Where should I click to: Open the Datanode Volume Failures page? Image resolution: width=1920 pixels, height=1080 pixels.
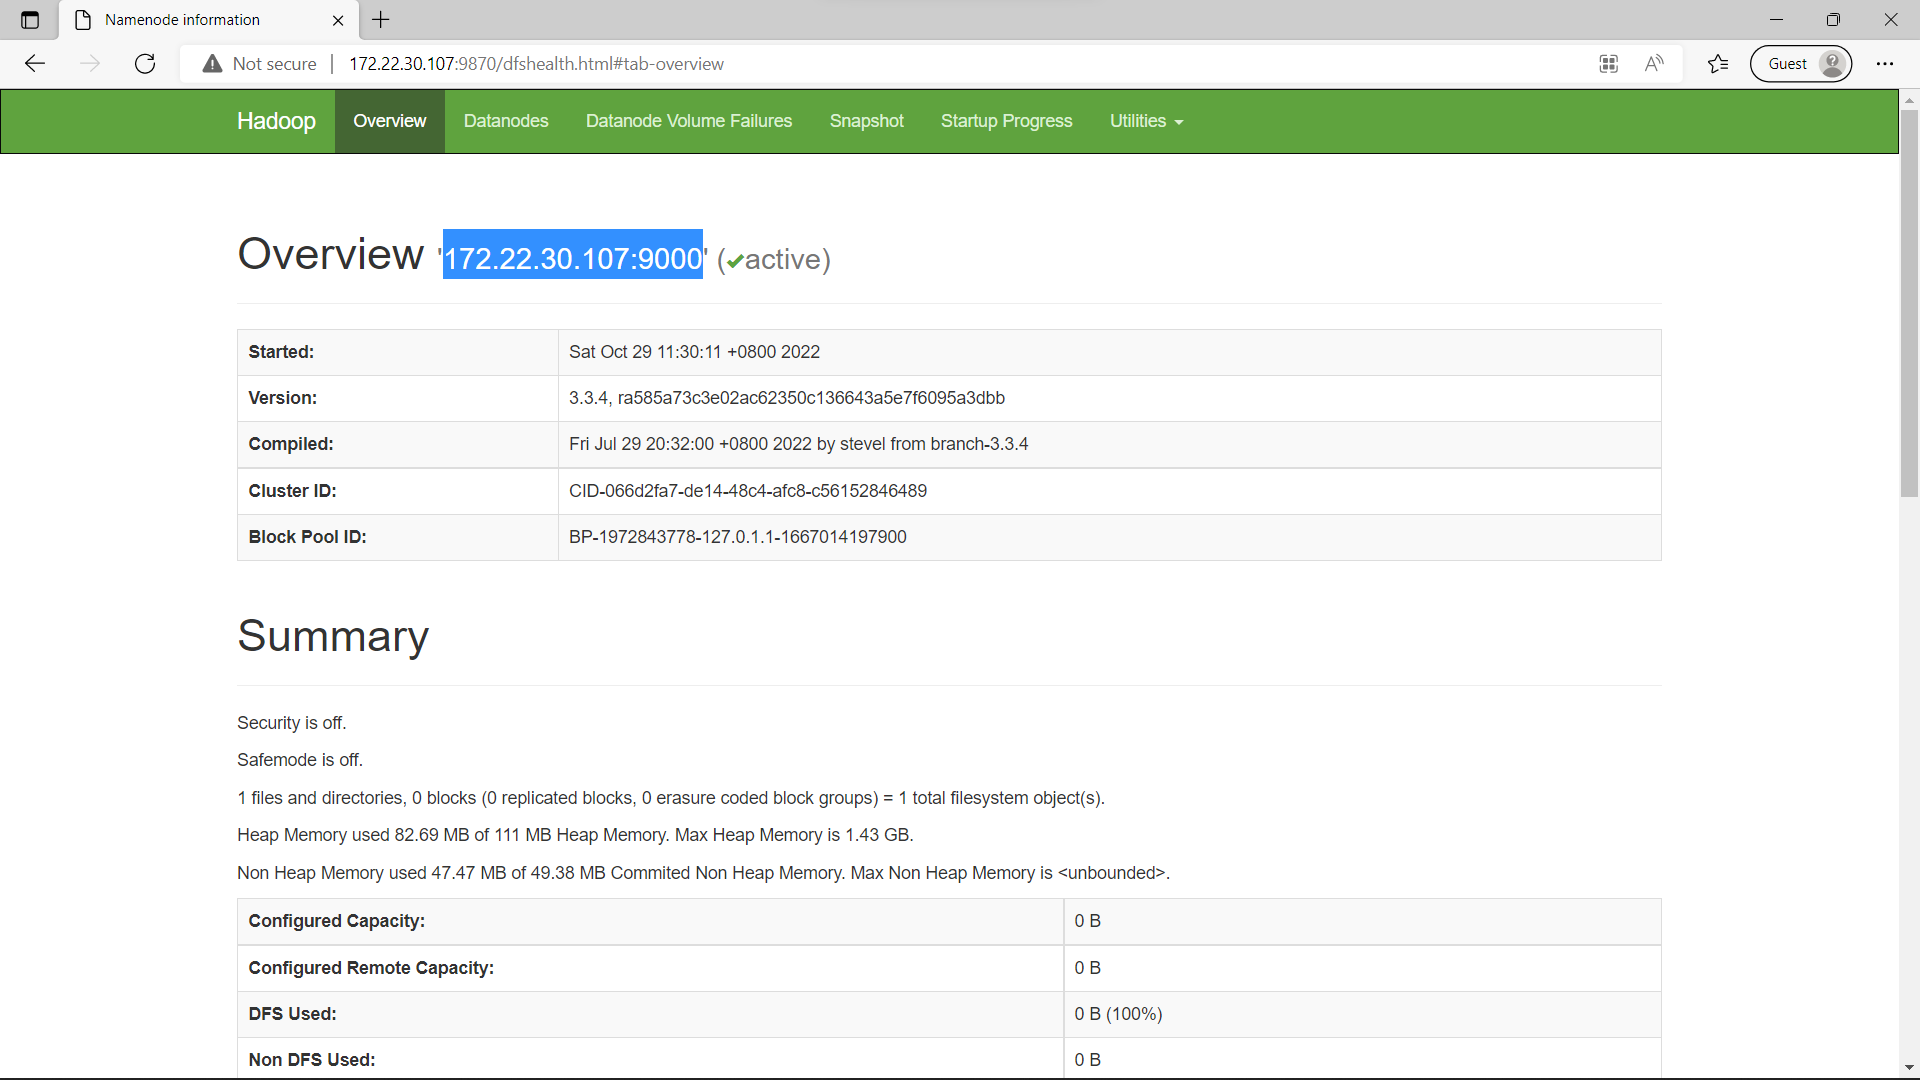(688, 121)
